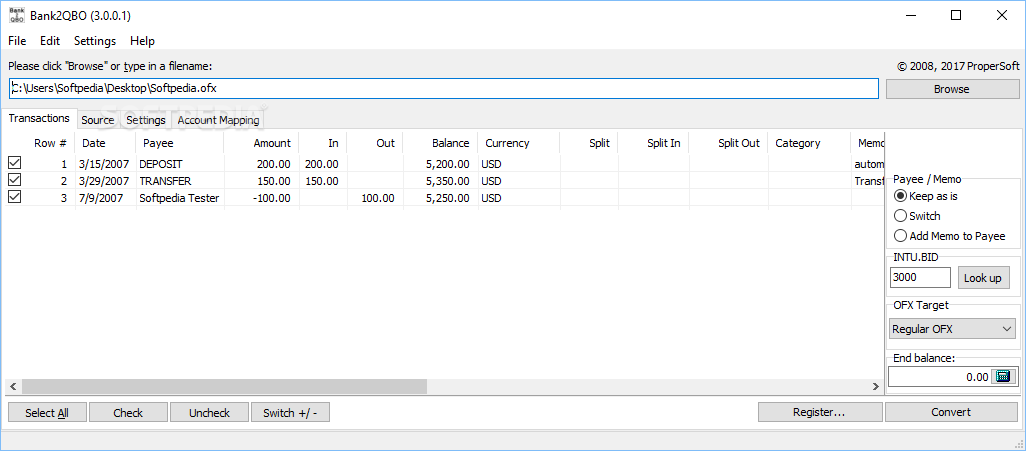Expand the OFX Target dropdown
This screenshot has width=1026, height=451.
[x=952, y=329]
